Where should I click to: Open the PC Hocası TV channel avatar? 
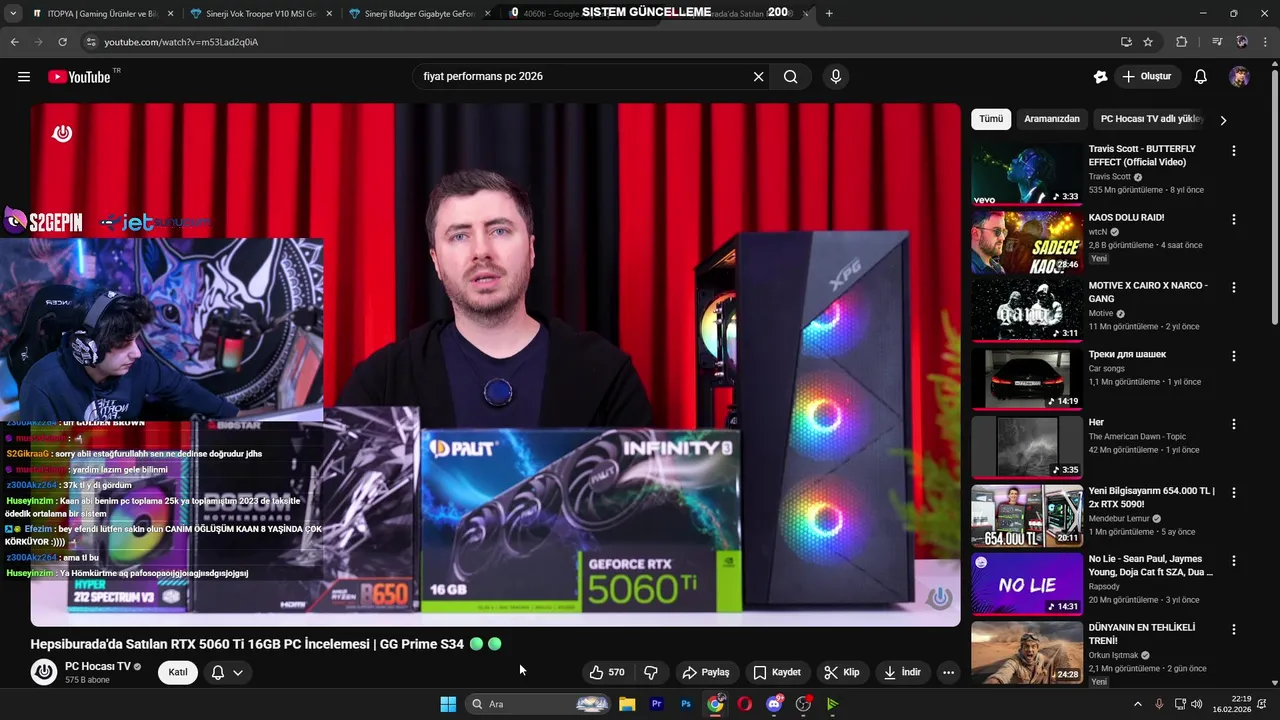[x=44, y=672]
